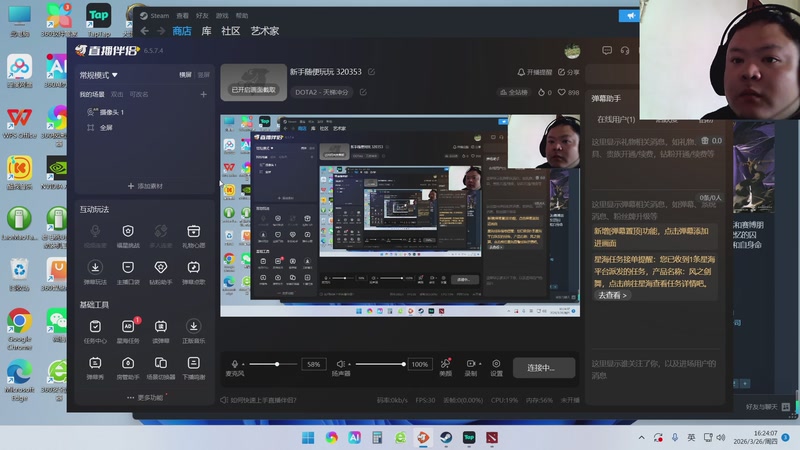The height and width of the screenshot is (450, 800).
Task: Open 艺术家 tab in Steam
Action: (x=265, y=31)
